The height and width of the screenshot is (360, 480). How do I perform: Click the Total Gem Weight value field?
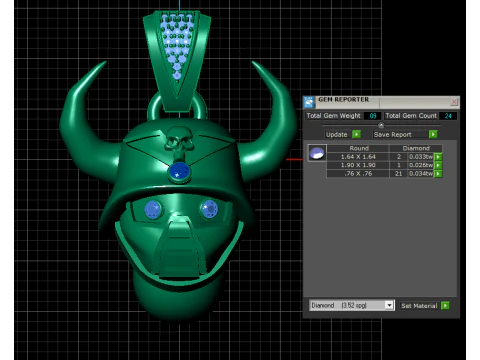372,116
